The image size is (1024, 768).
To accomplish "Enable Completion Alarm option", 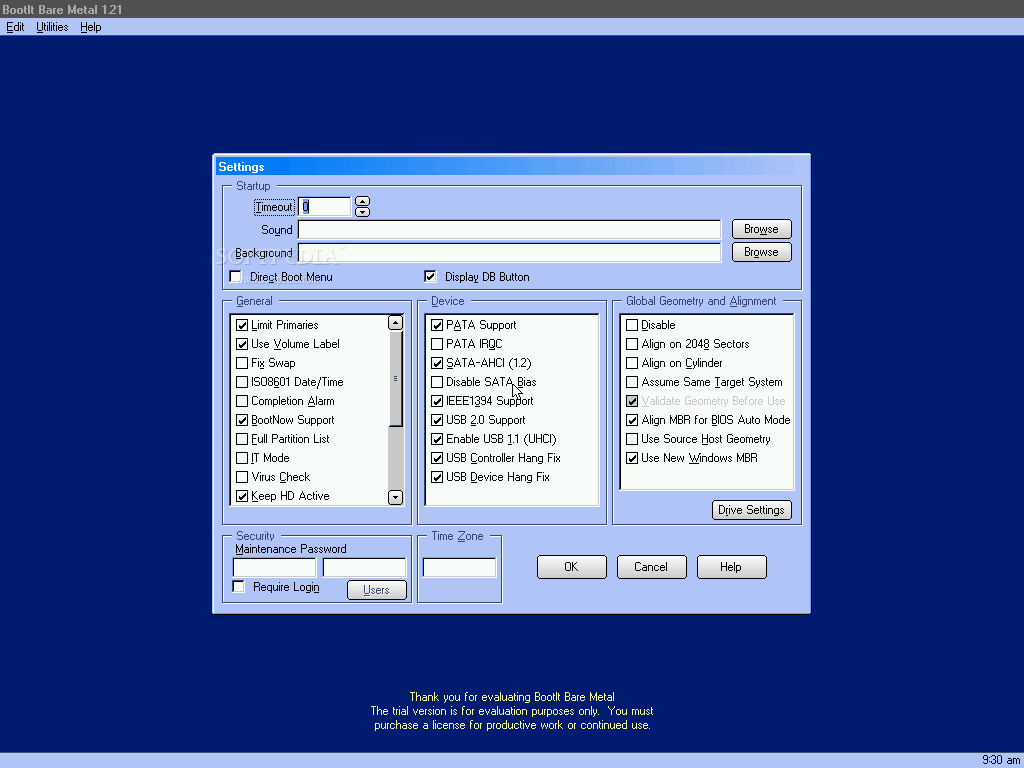I will [x=242, y=401].
